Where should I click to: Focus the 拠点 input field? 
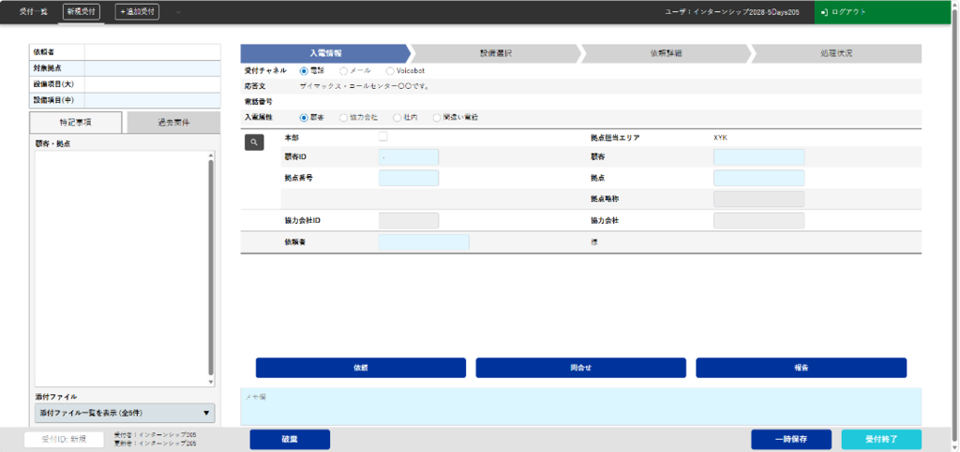[759, 178]
